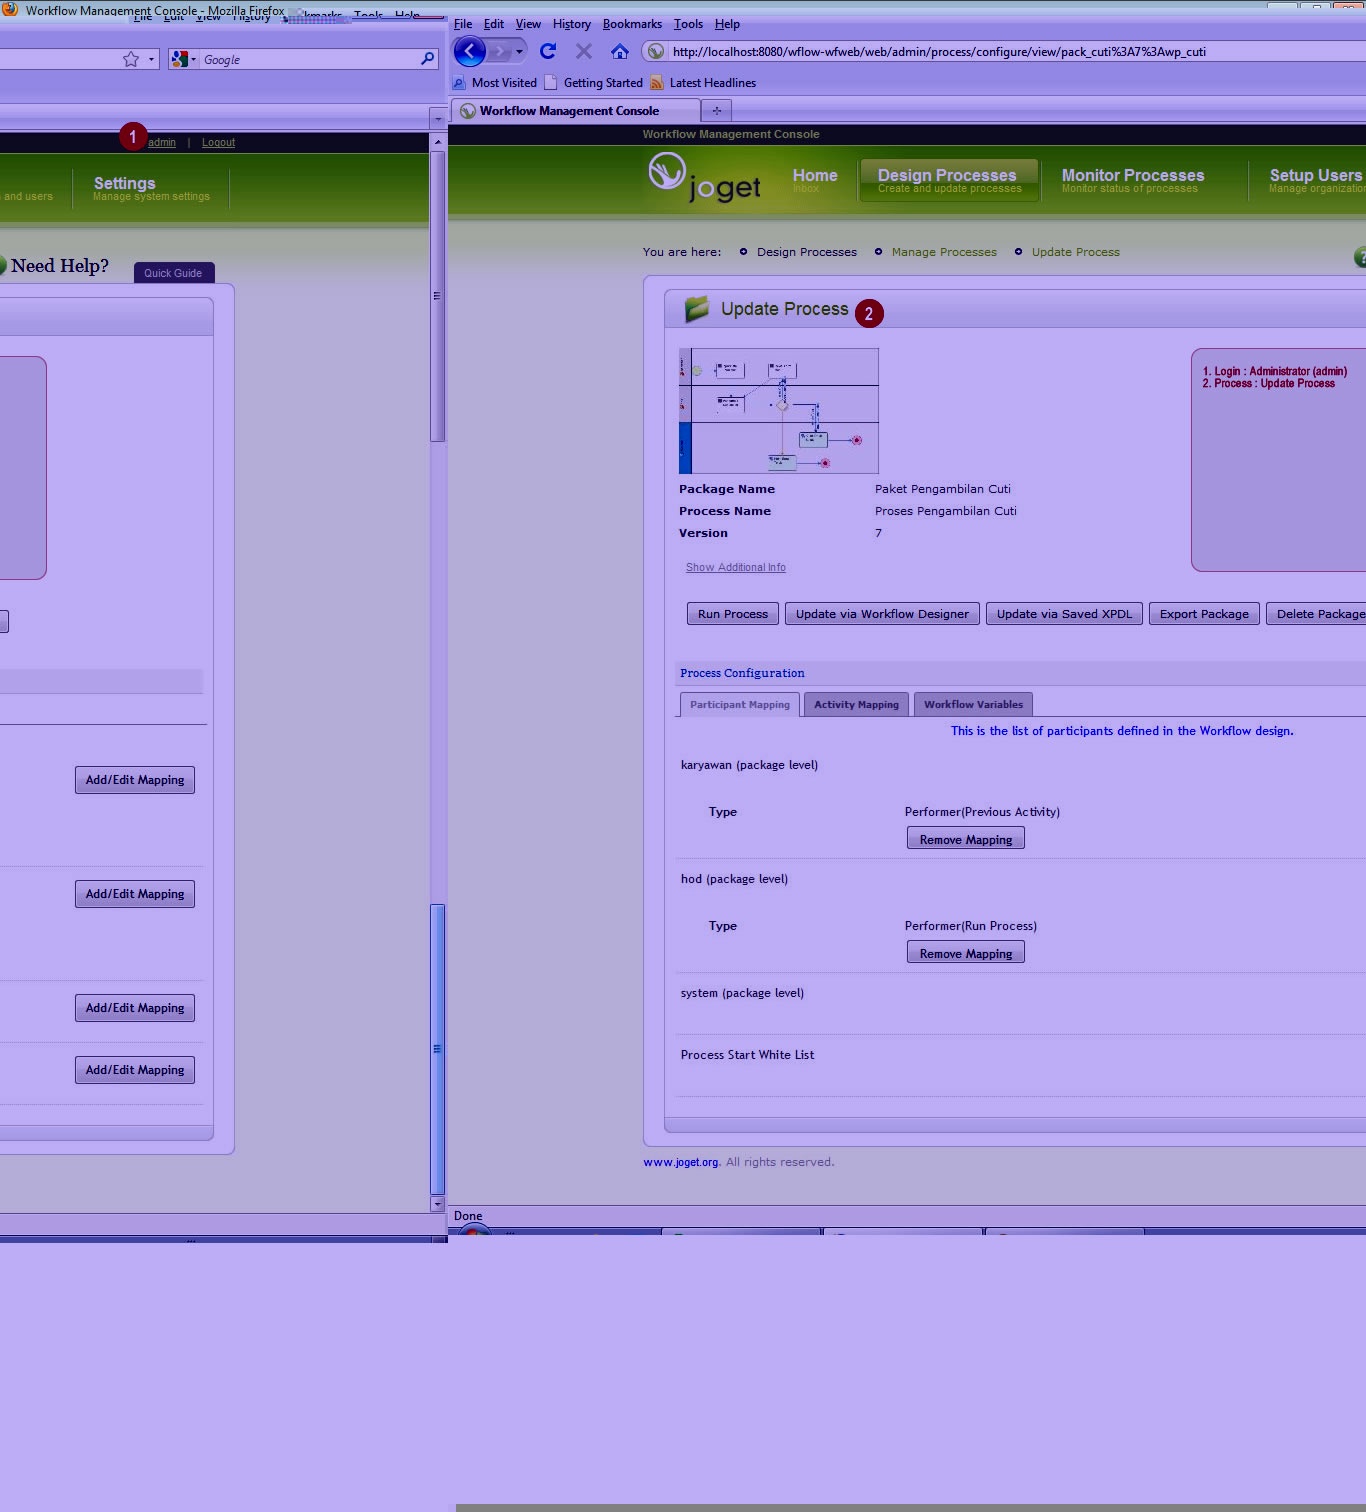The image size is (1366, 1512).
Task: Open a new tab with the plus button
Action: tap(716, 111)
